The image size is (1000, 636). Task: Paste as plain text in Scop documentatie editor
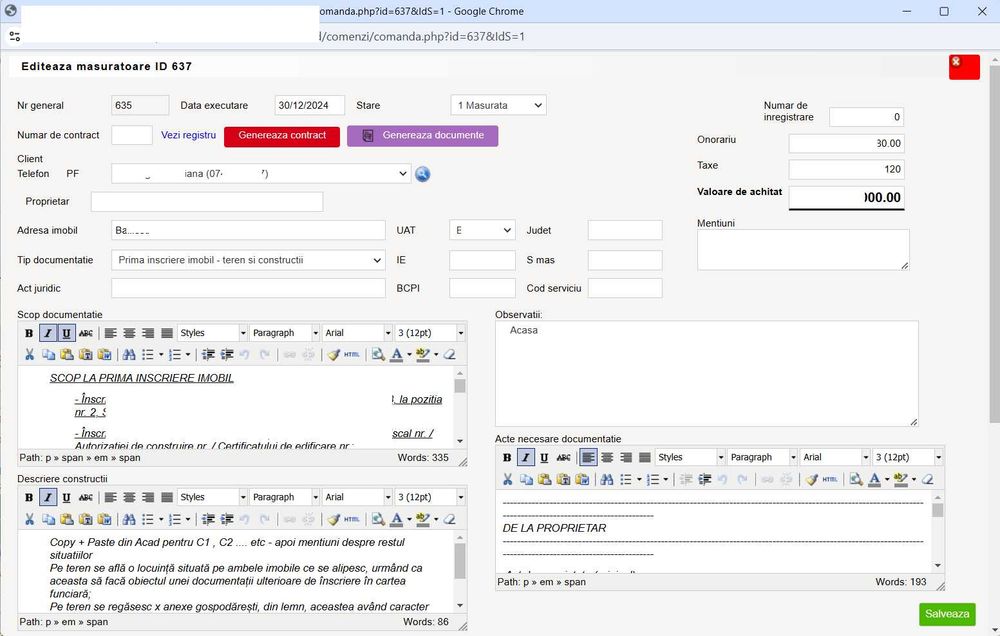pos(86,355)
